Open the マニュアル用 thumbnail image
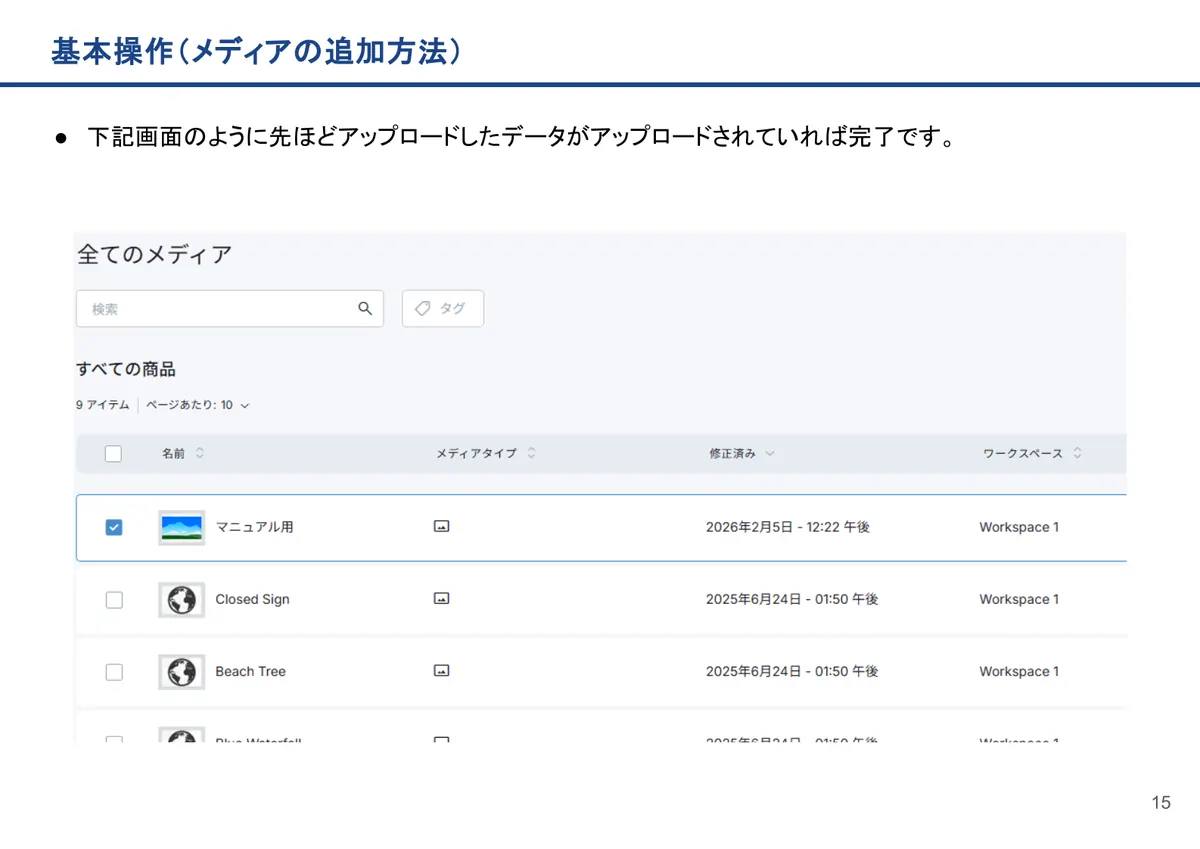 [181, 527]
